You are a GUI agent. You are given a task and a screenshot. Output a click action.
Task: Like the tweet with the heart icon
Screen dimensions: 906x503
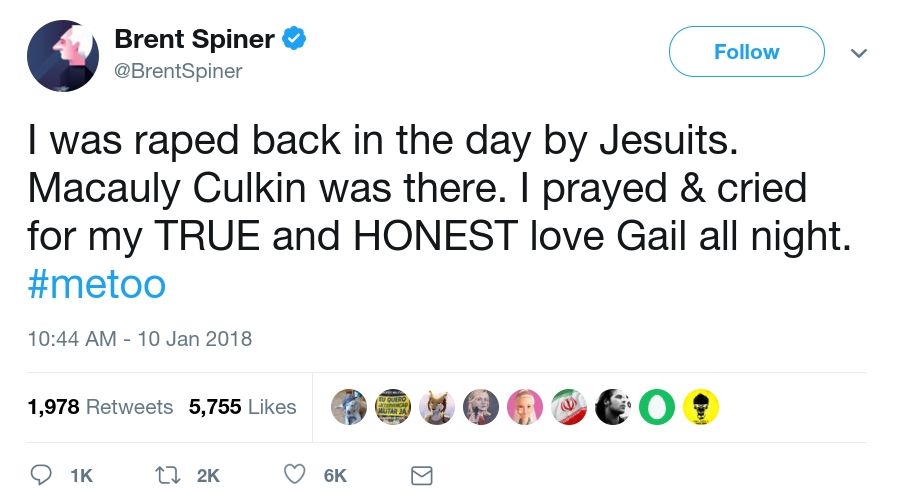295,476
